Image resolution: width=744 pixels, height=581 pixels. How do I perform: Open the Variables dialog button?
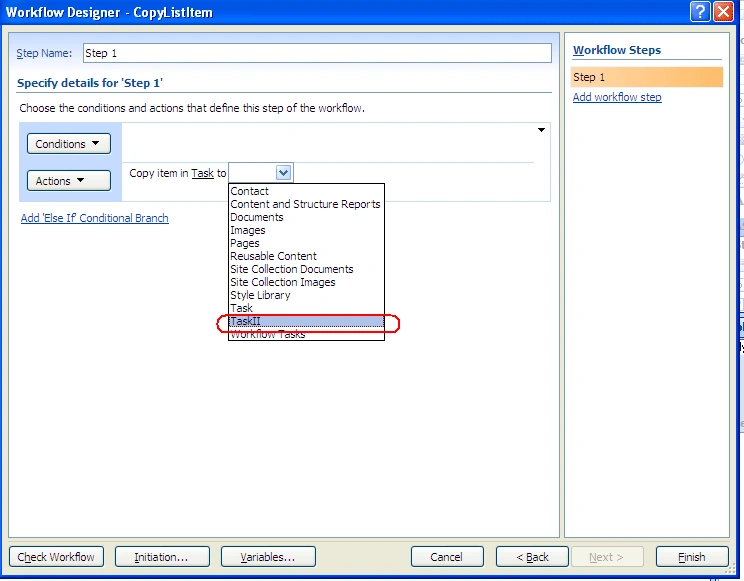(268, 557)
